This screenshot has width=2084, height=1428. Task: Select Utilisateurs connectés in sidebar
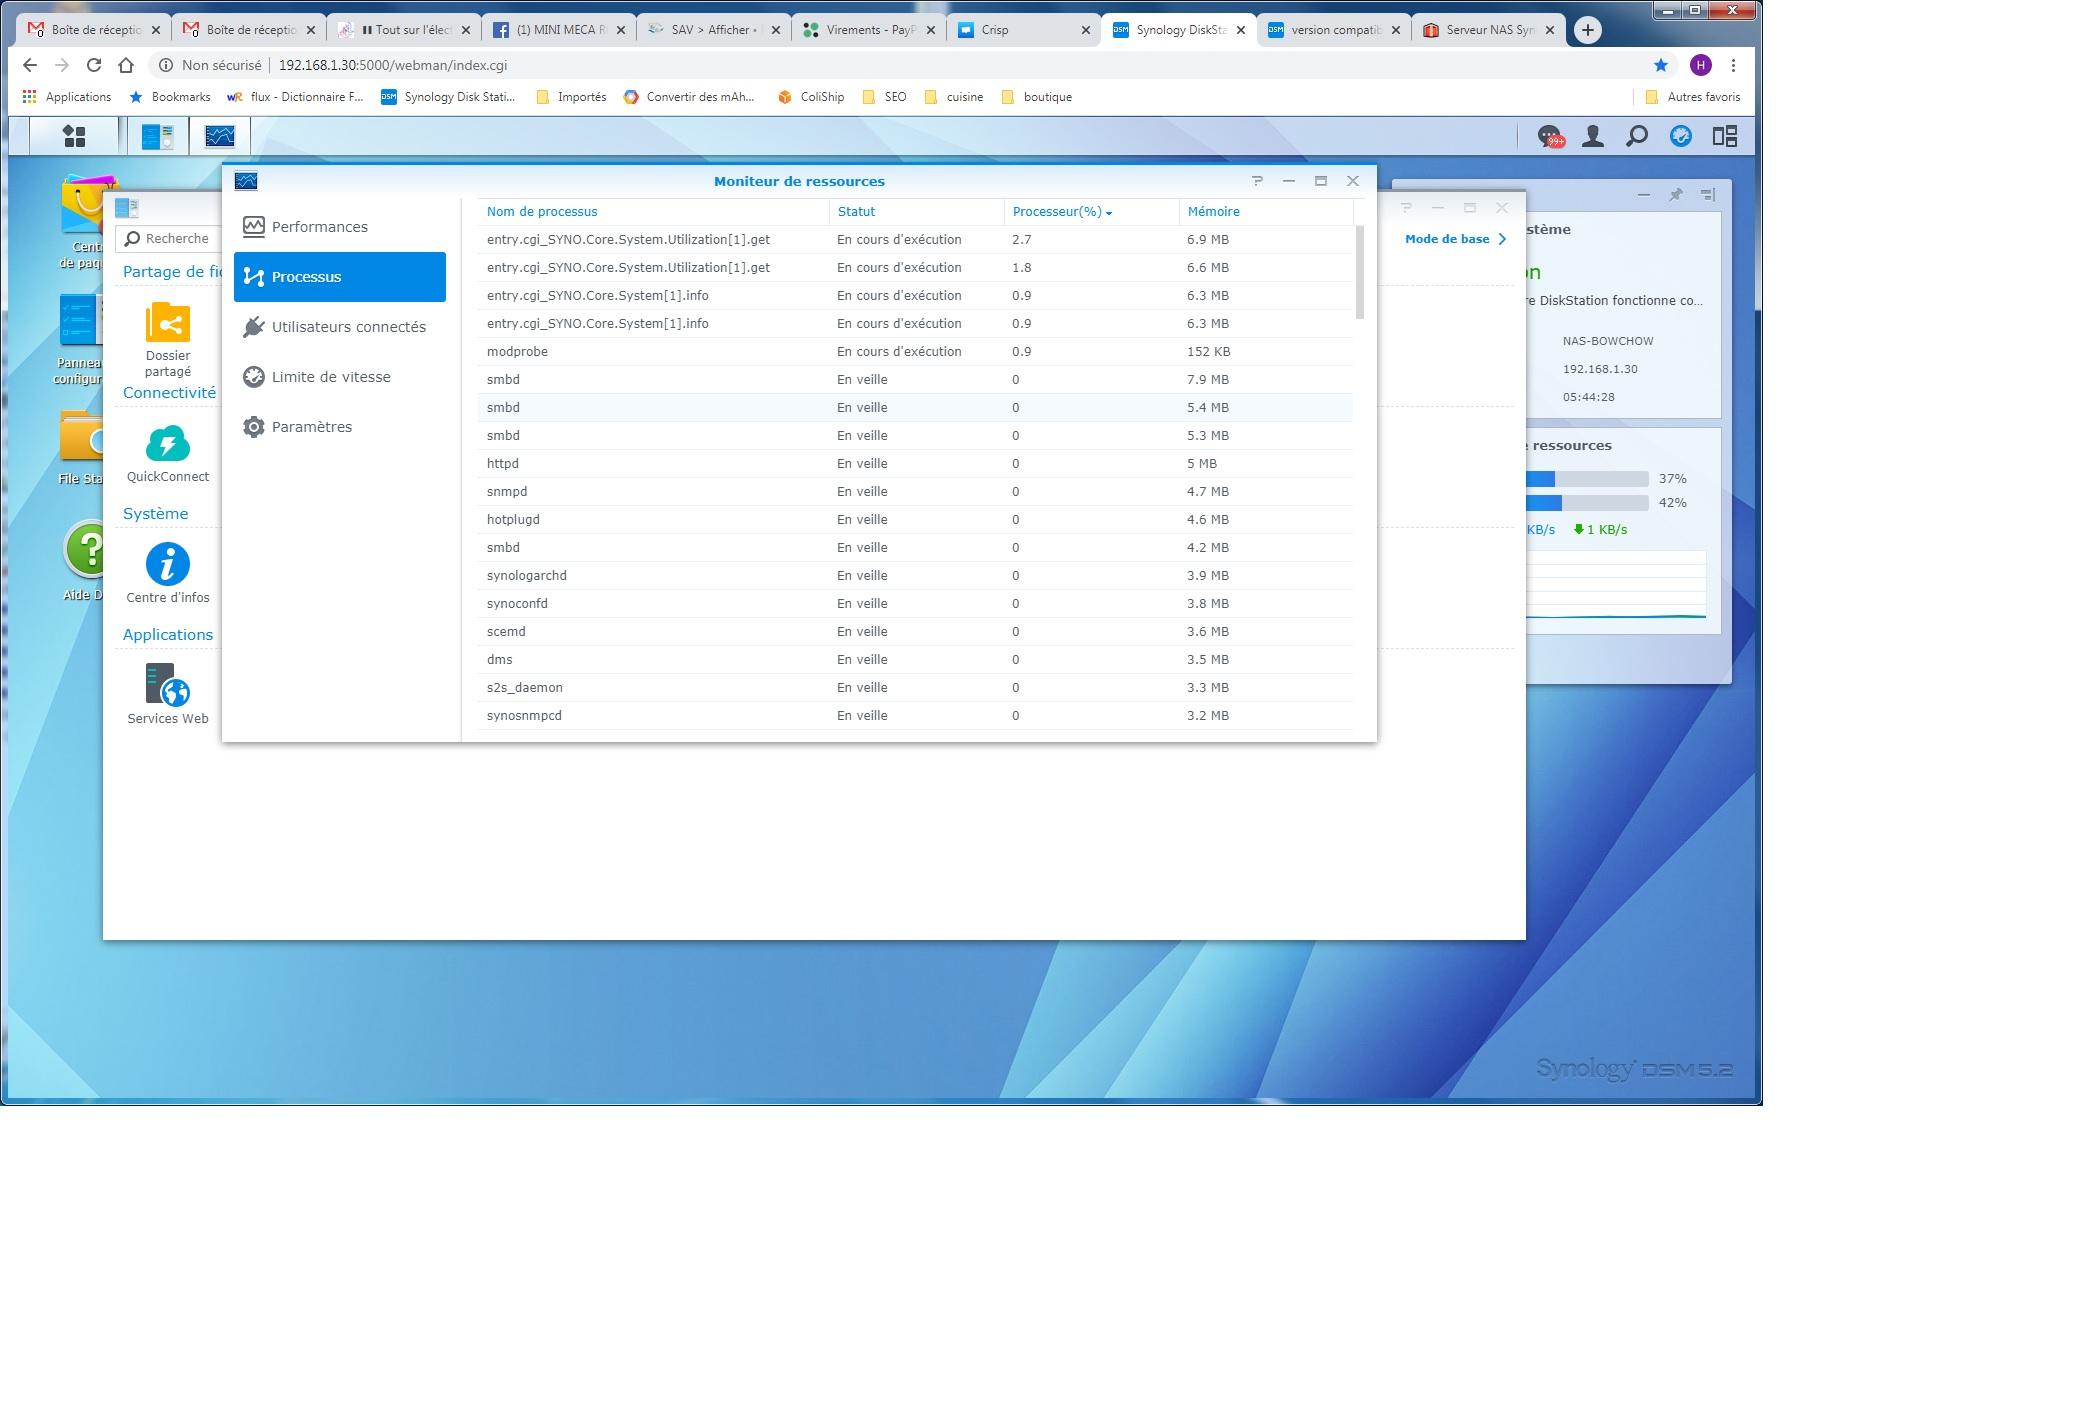[x=348, y=327]
